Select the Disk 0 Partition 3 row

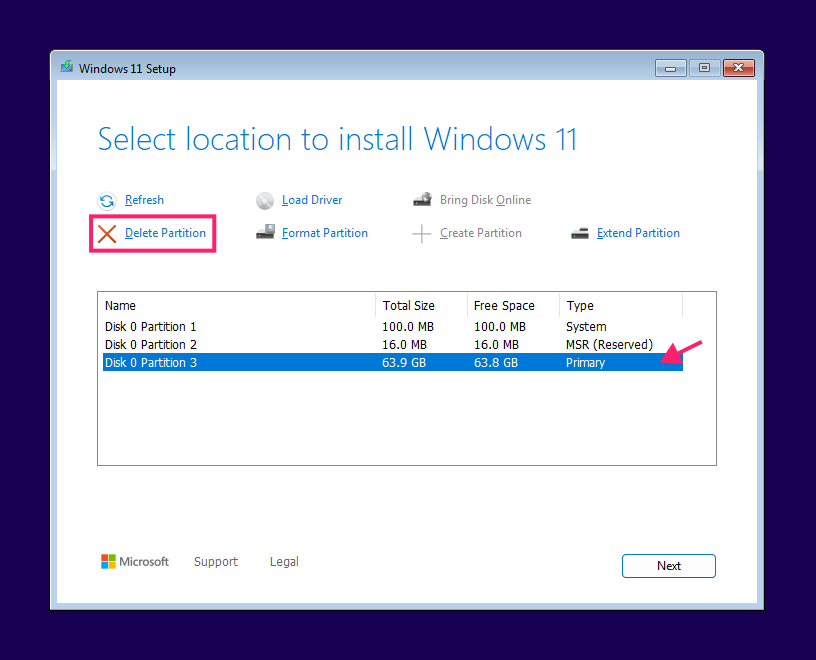tap(392, 362)
